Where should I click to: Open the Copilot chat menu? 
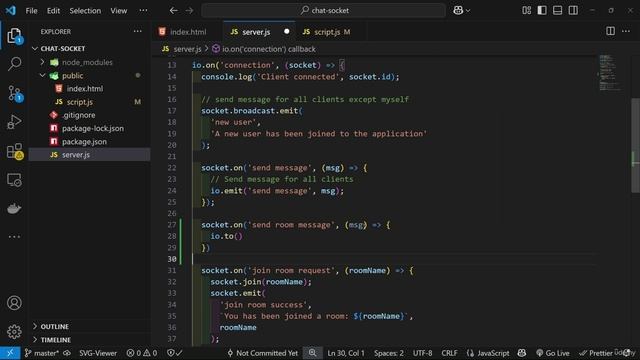point(462,11)
